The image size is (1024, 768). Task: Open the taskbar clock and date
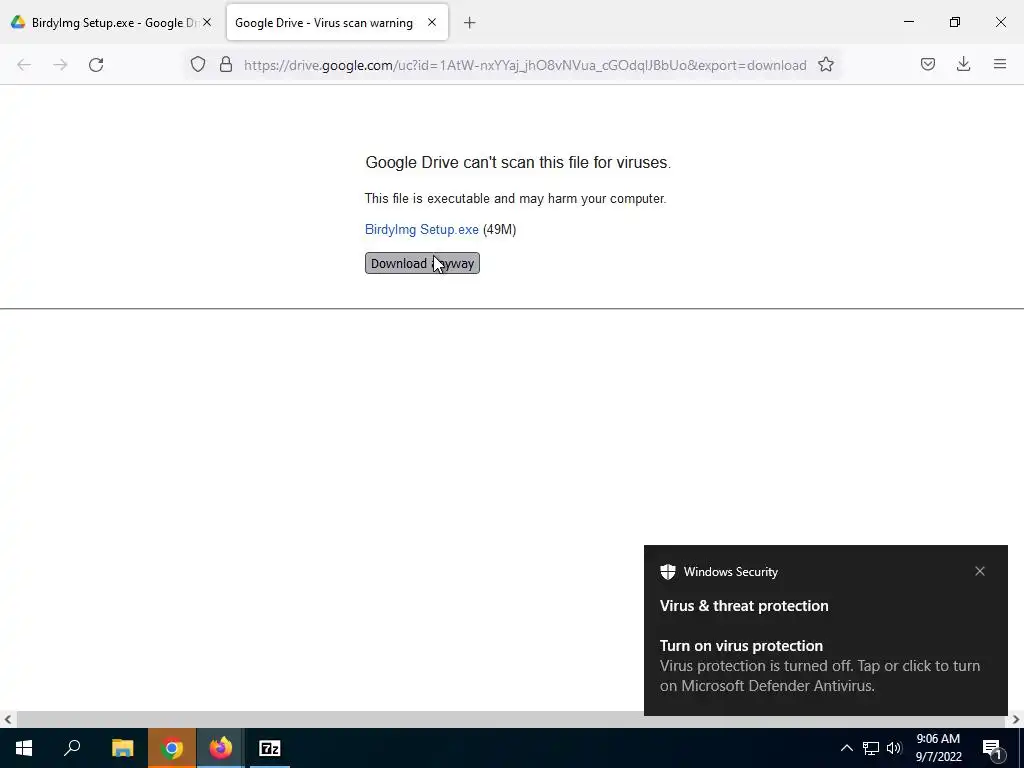938,748
